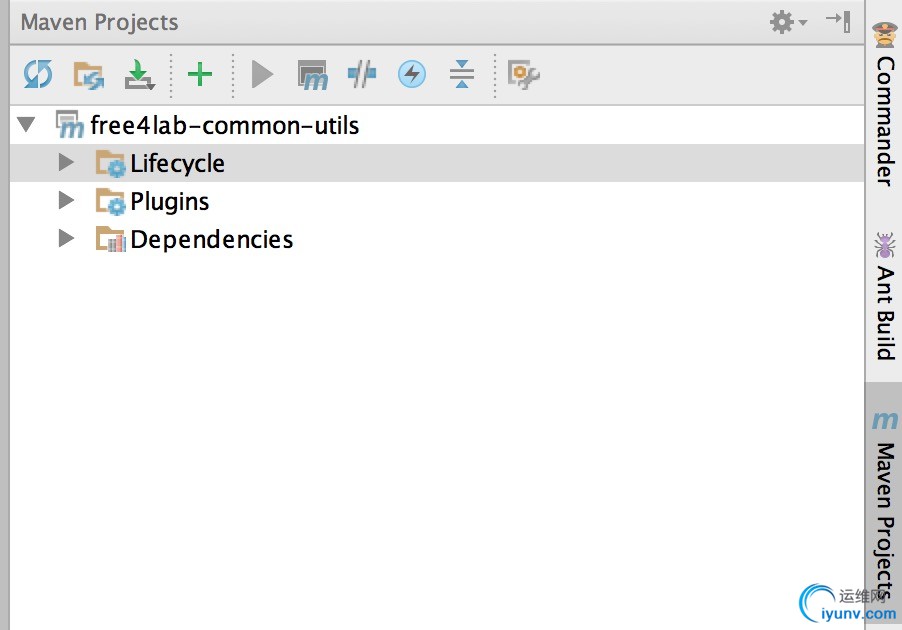Expand the Plugins node
This screenshot has width=902, height=630.
(66, 201)
